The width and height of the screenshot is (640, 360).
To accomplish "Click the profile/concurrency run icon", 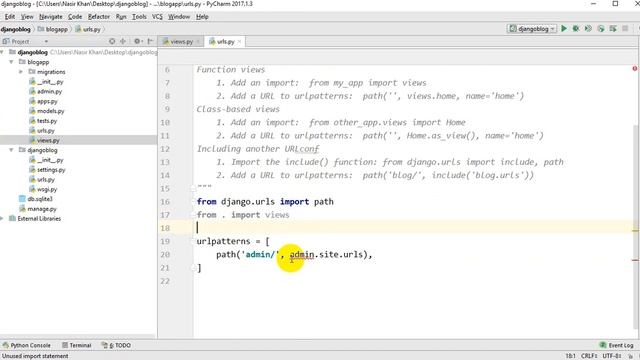I will [600, 29].
